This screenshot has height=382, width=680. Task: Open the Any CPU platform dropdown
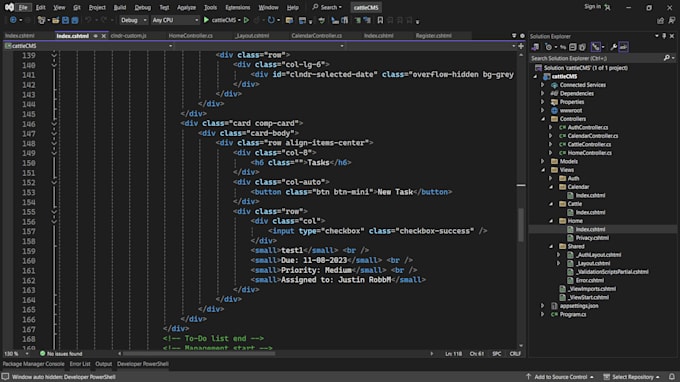(x=175, y=20)
